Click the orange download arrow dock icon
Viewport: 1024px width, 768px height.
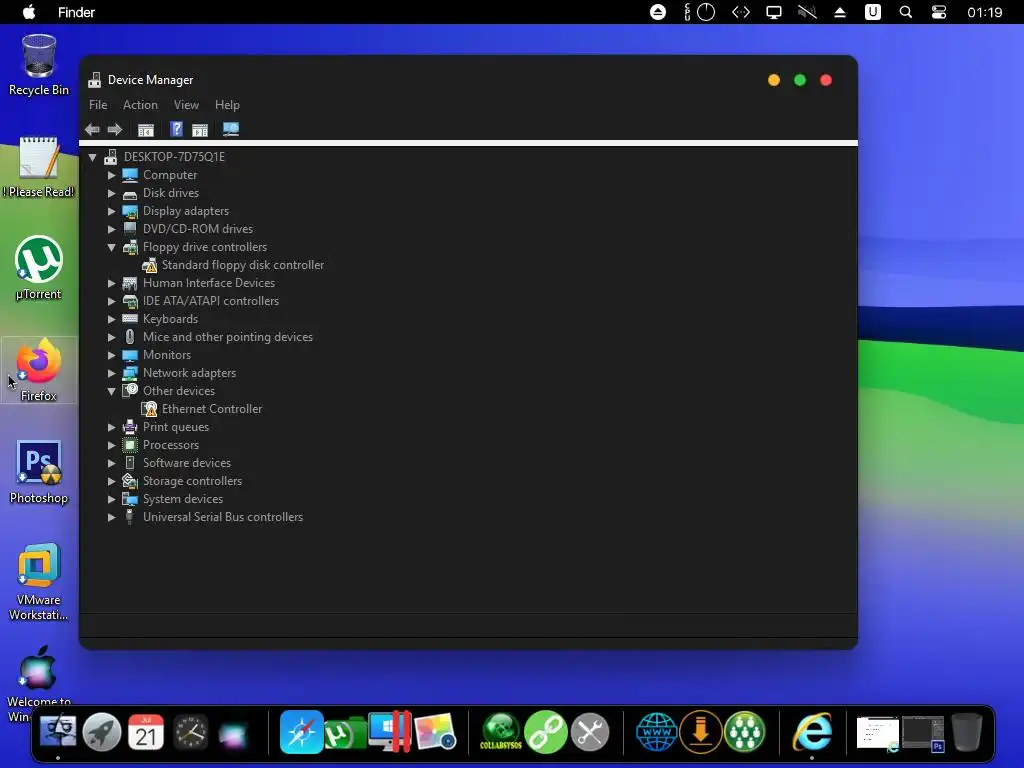click(701, 732)
